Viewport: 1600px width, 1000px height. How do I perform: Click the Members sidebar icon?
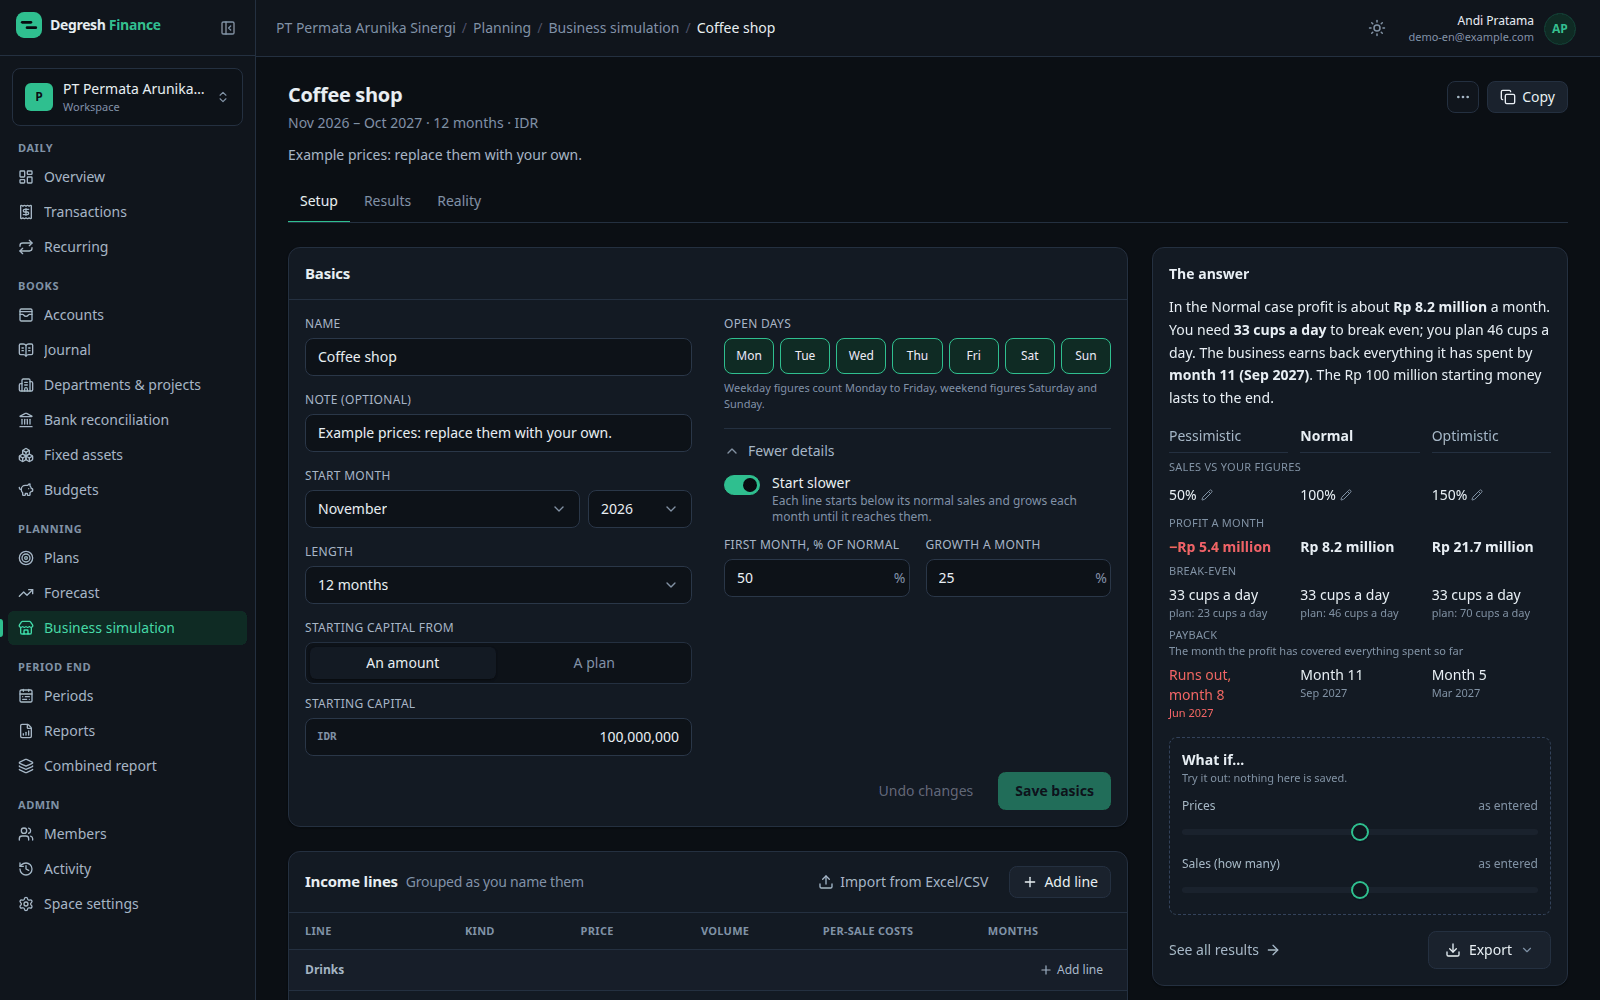point(26,834)
